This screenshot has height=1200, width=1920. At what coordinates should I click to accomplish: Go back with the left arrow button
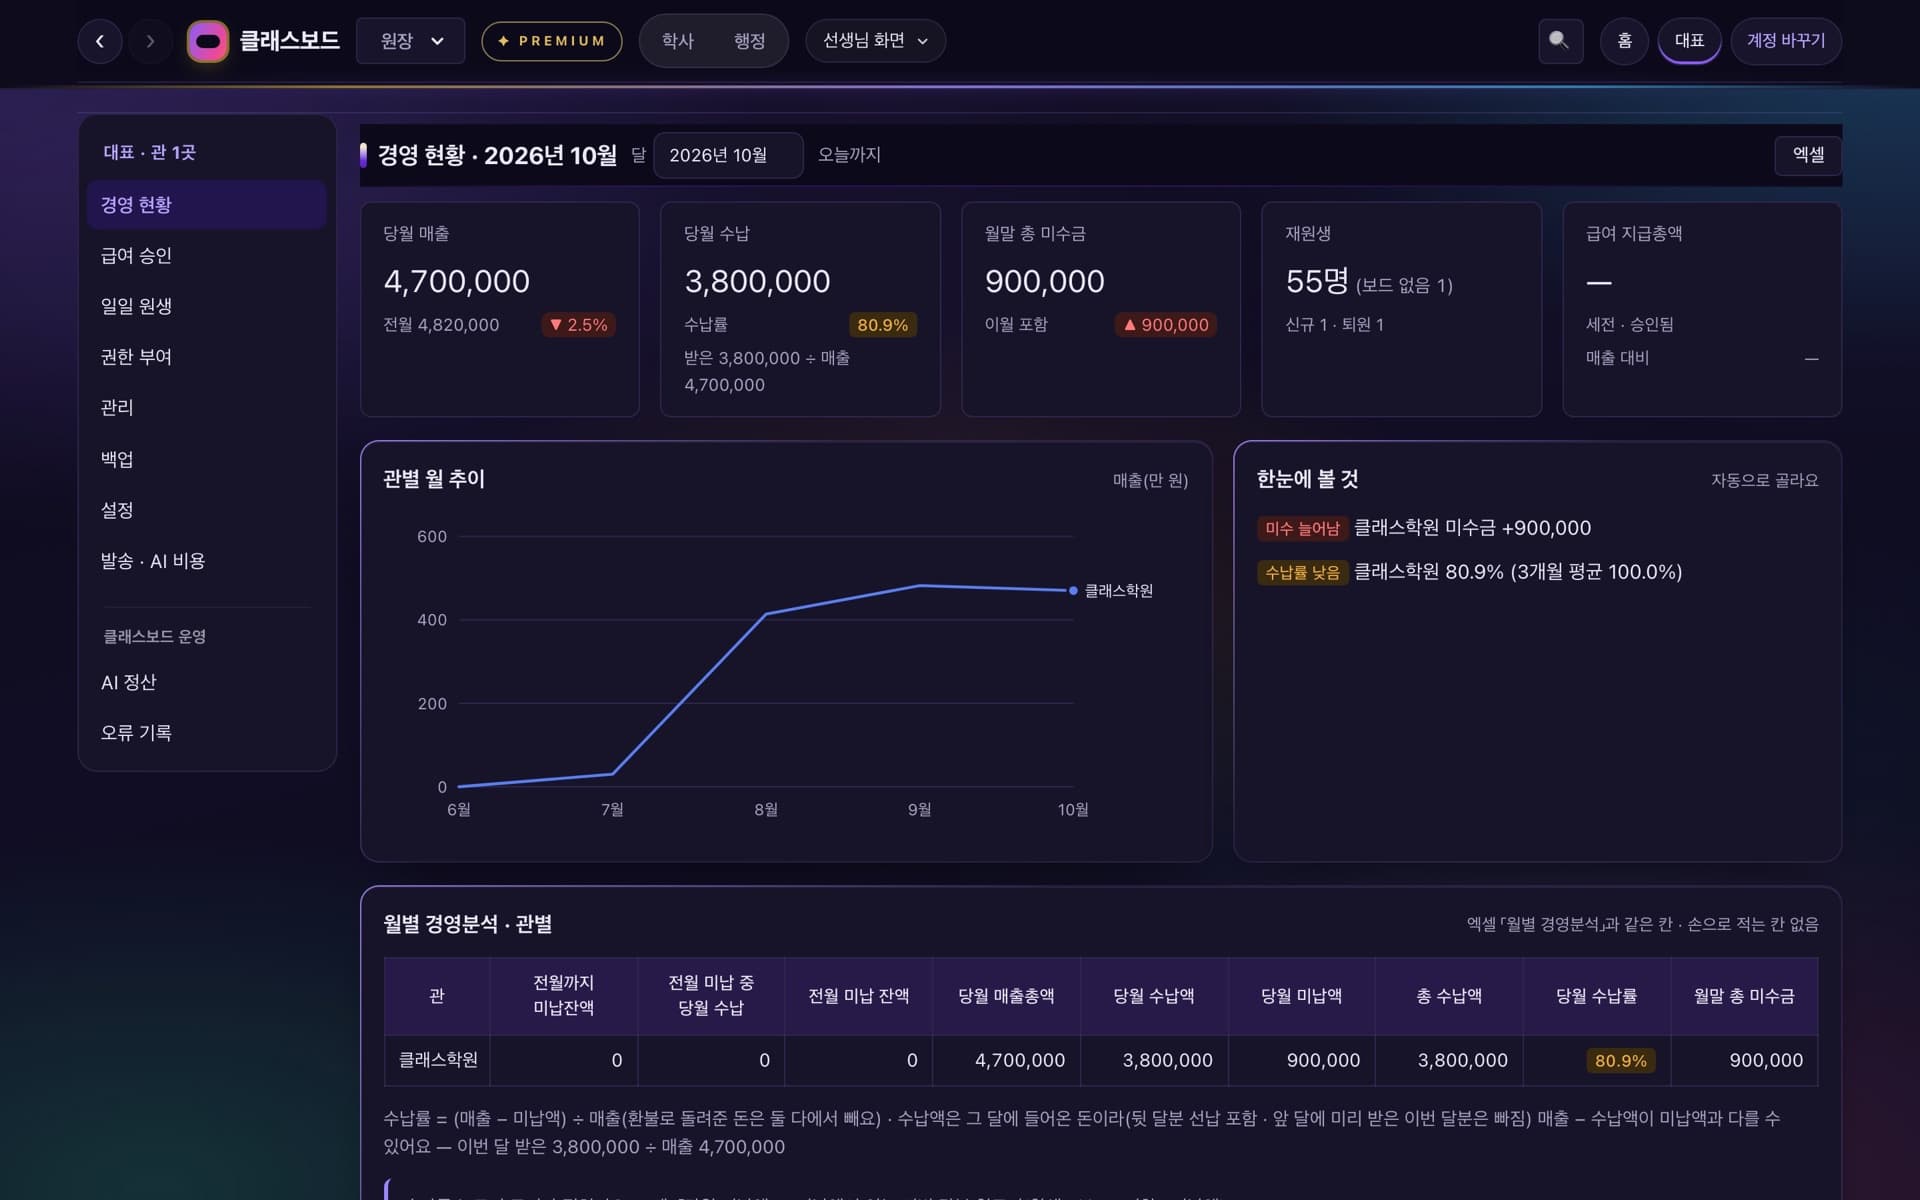(x=100, y=41)
